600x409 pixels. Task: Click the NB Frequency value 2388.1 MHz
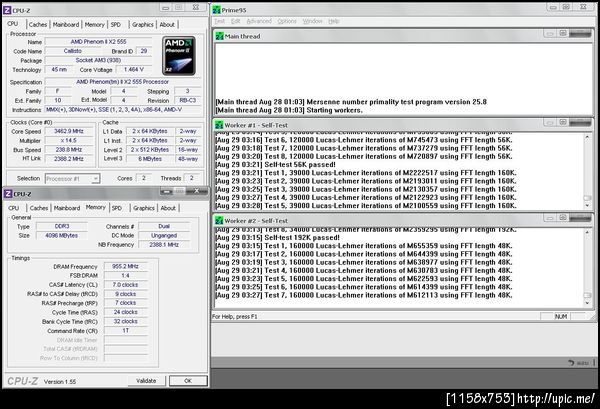click(x=164, y=244)
